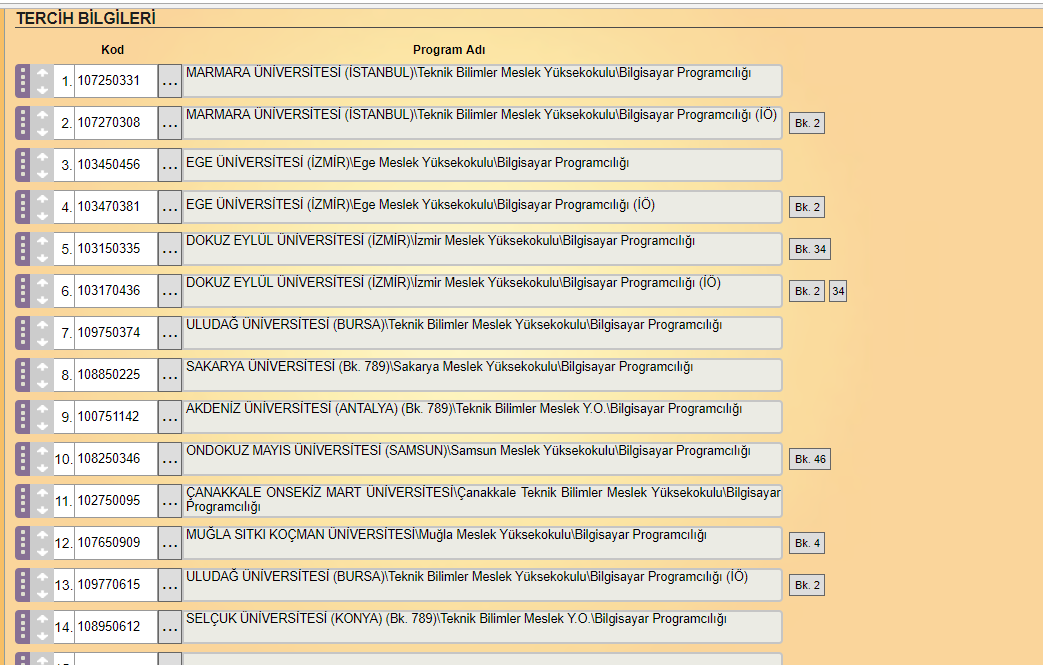Image resolution: width=1043 pixels, height=665 pixels.
Task: Open the … button for Çanakkale Onsekiz Mart row
Action: [x=170, y=501]
